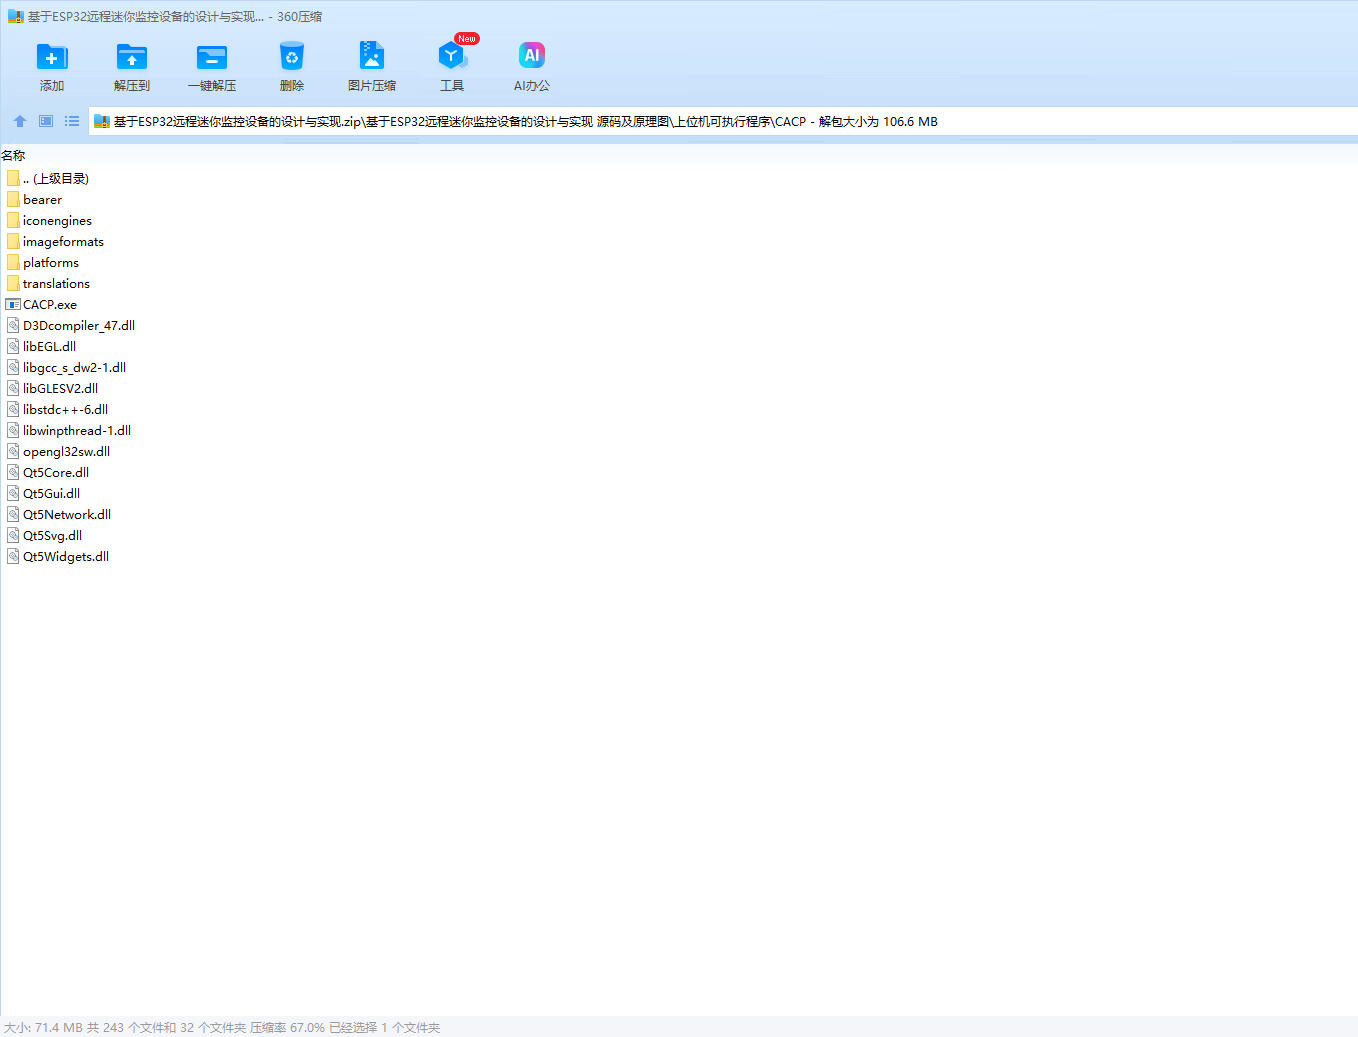The width and height of the screenshot is (1358, 1037).
Task: Click the Qt5Widgets.dll file icon
Action: (x=13, y=557)
